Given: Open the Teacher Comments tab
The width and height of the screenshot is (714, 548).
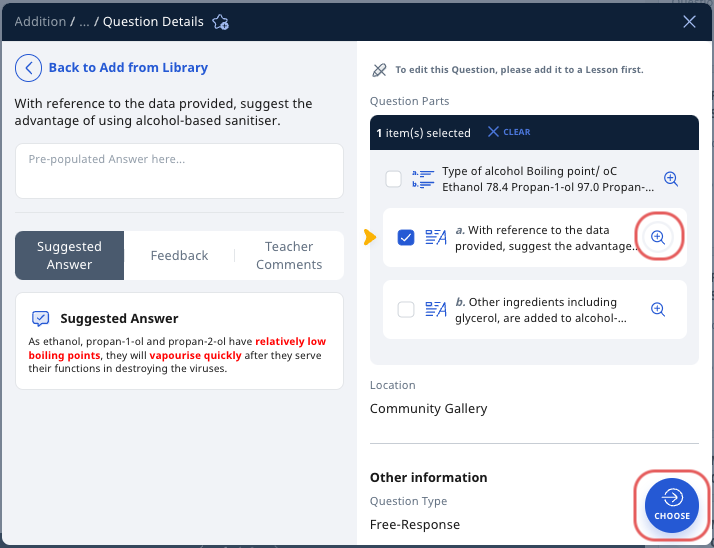Looking at the screenshot, I should point(288,256).
